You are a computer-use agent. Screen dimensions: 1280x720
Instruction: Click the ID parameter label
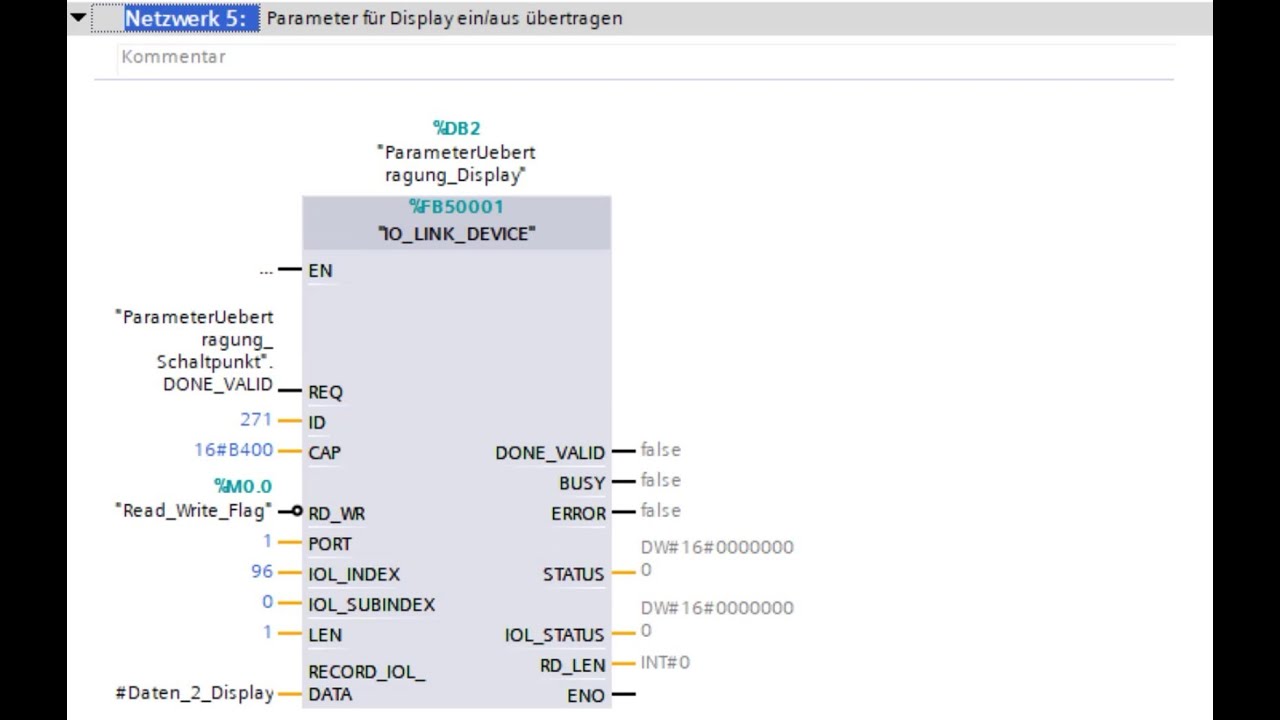[x=317, y=423]
